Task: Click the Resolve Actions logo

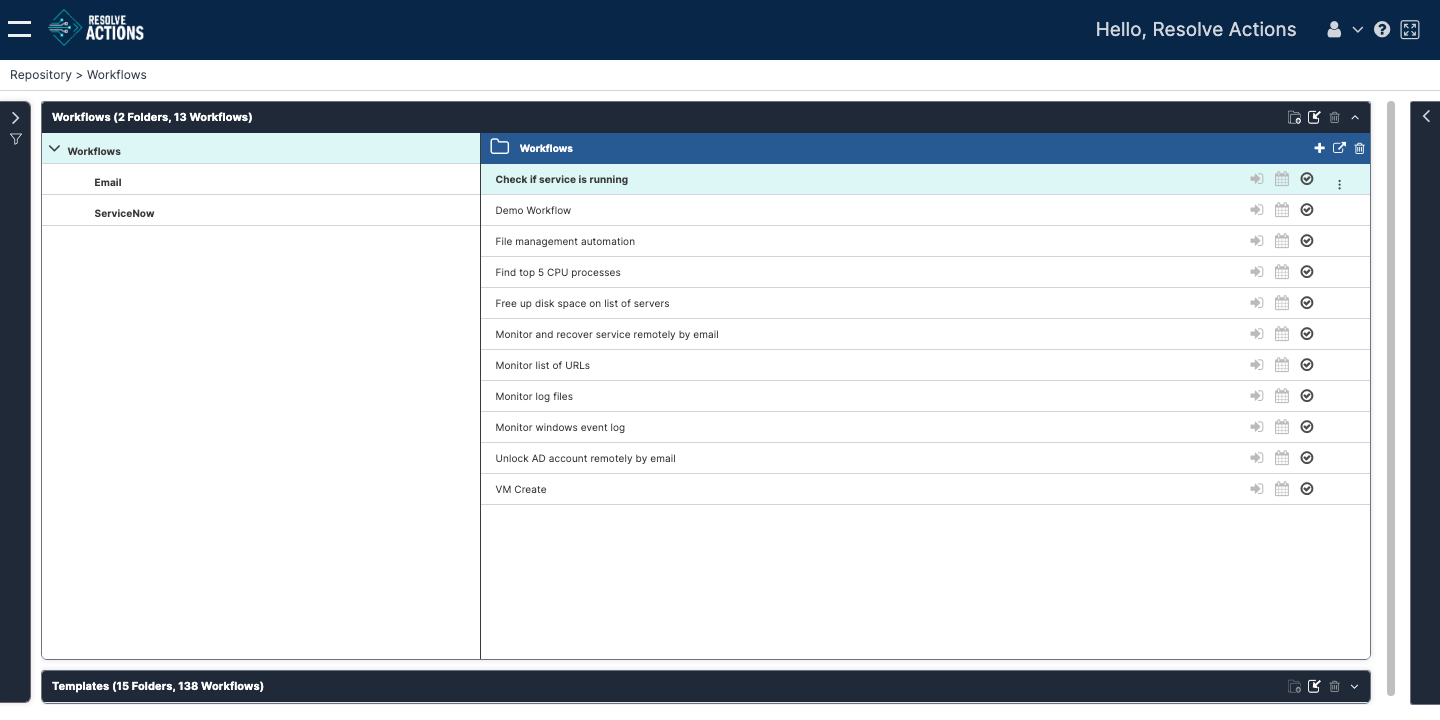Action: point(96,28)
